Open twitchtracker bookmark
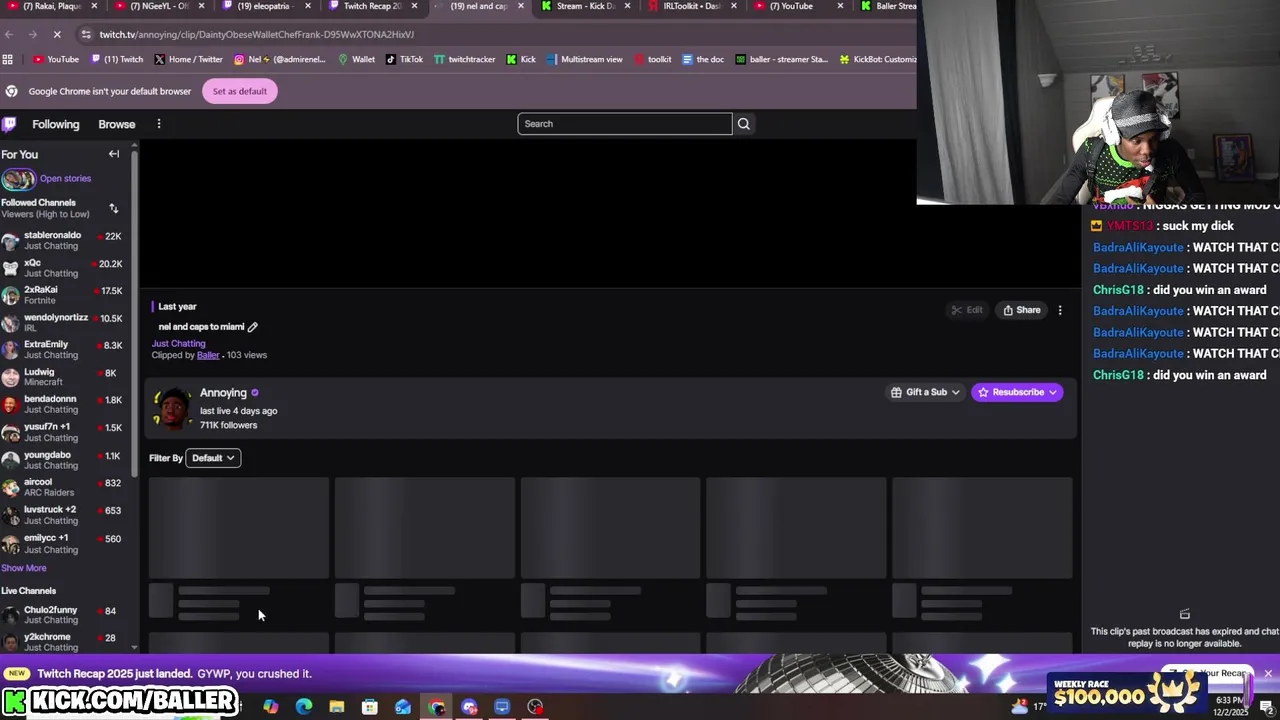Screen dimensions: 1280x720 click(464, 59)
